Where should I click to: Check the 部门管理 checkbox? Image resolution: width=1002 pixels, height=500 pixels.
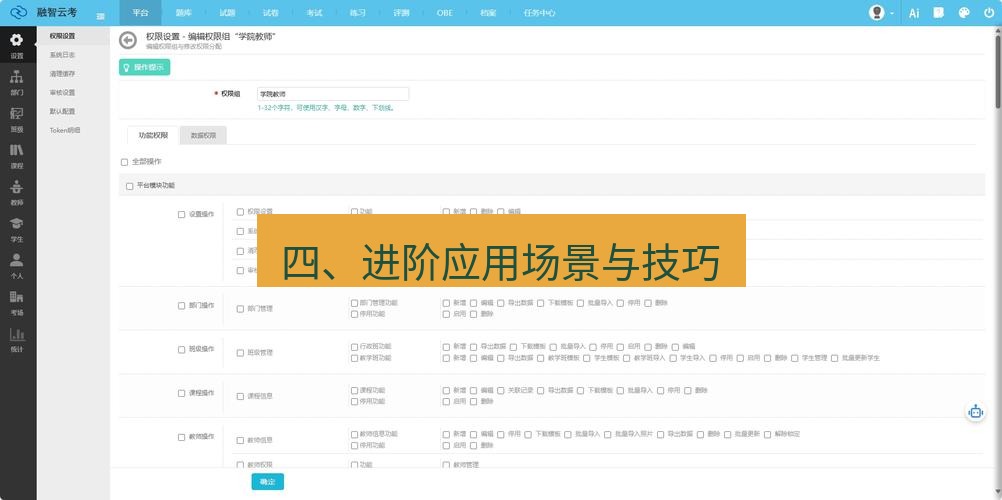240,309
